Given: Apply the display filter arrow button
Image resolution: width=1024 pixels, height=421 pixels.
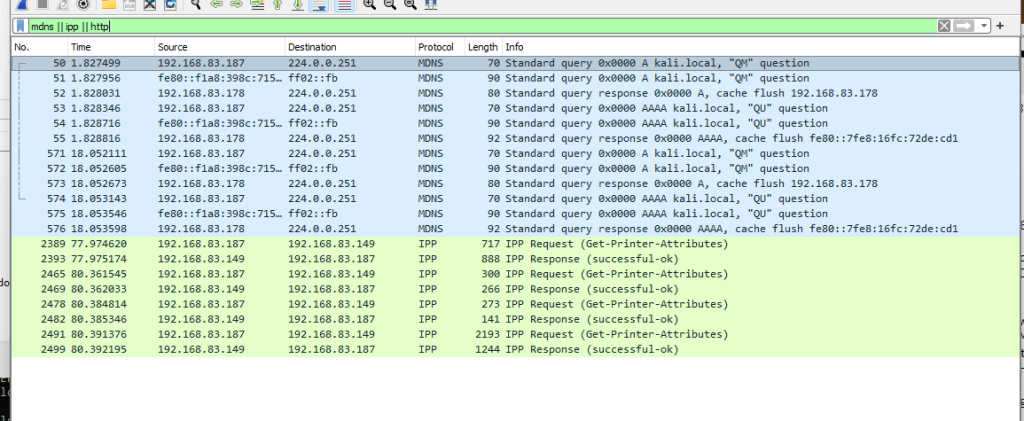Looking at the screenshot, I should (965, 26).
